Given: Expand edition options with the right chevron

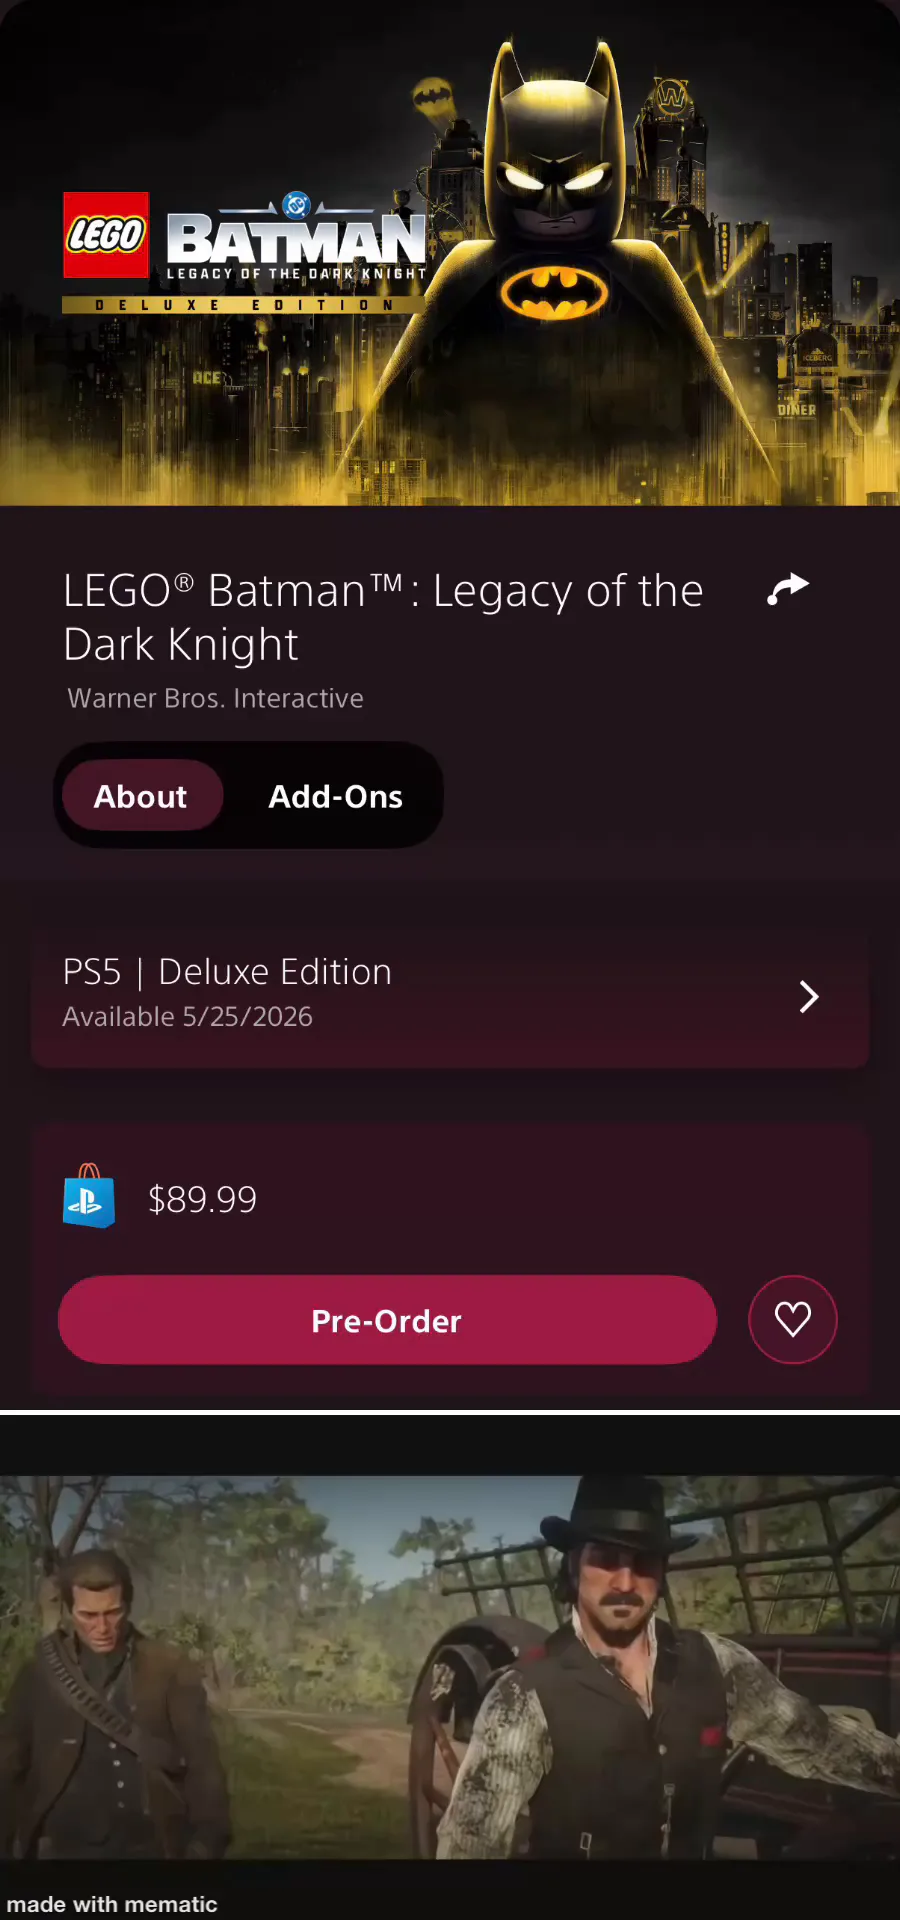Looking at the screenshot, I should (x=809, y=996).
